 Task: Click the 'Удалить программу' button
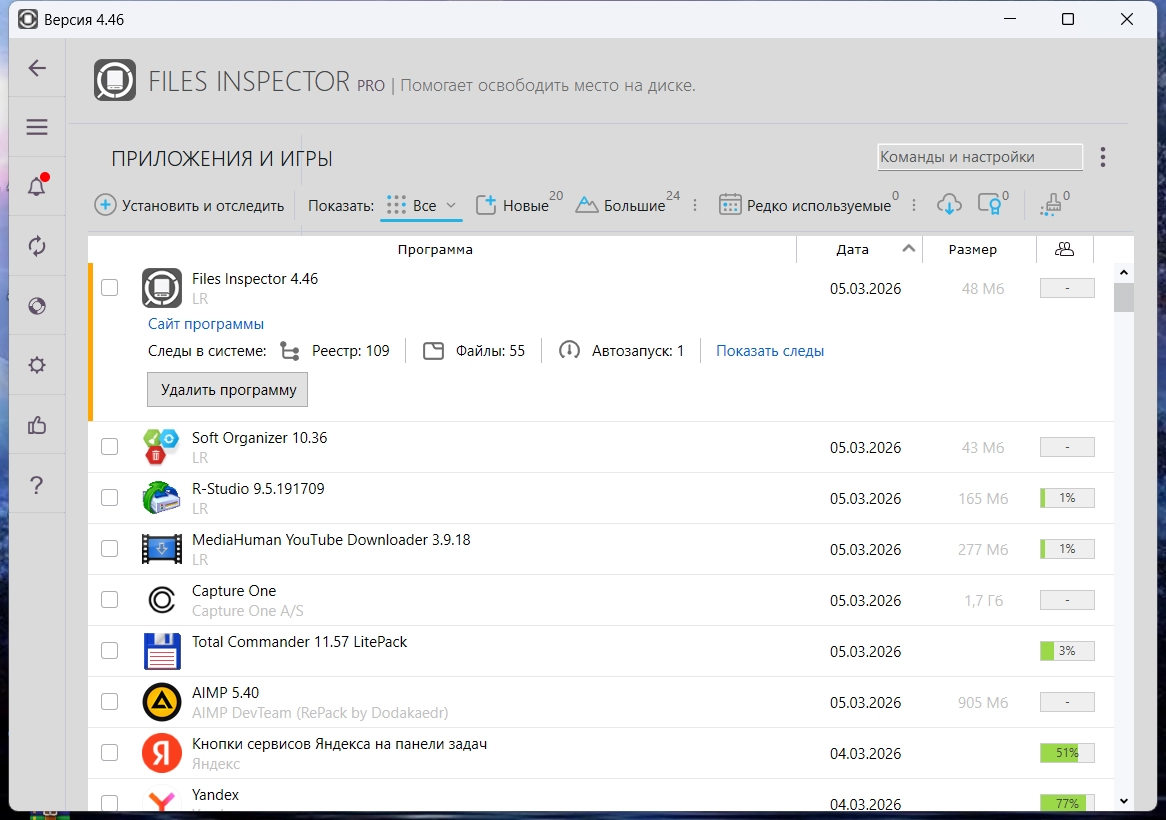[228, 390]
